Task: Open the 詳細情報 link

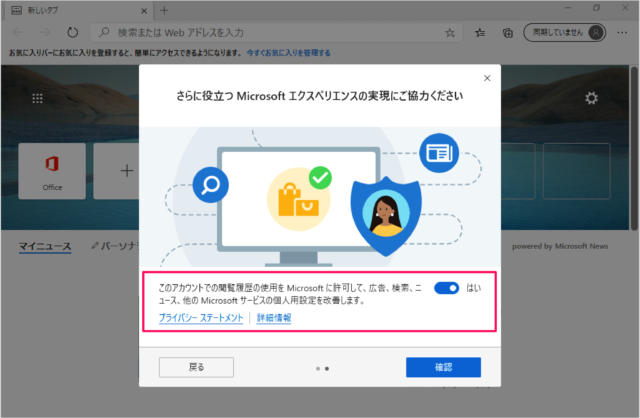Action: click(274, 318)
